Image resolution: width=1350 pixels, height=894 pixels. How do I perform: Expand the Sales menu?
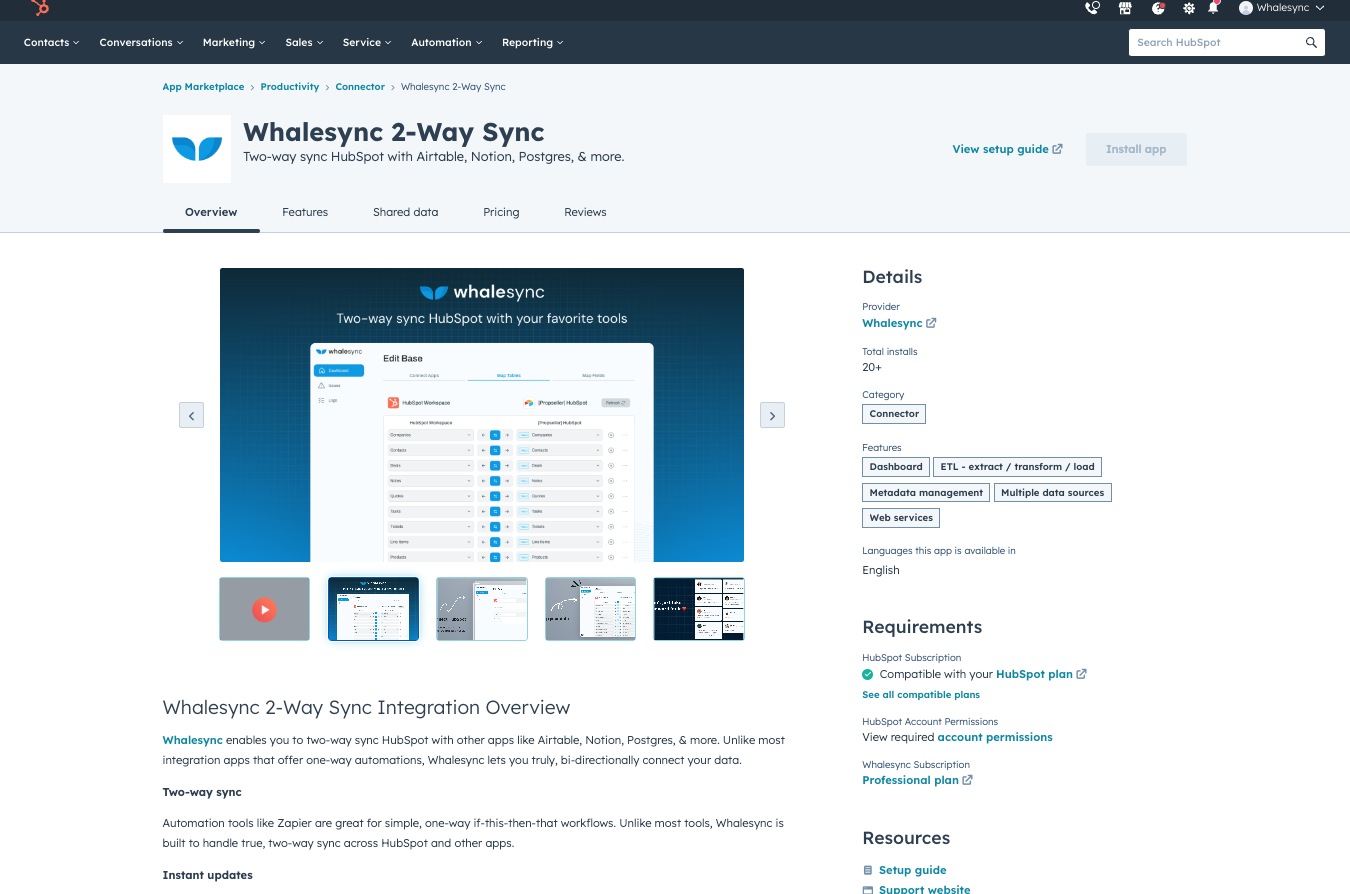click(305, 43)
